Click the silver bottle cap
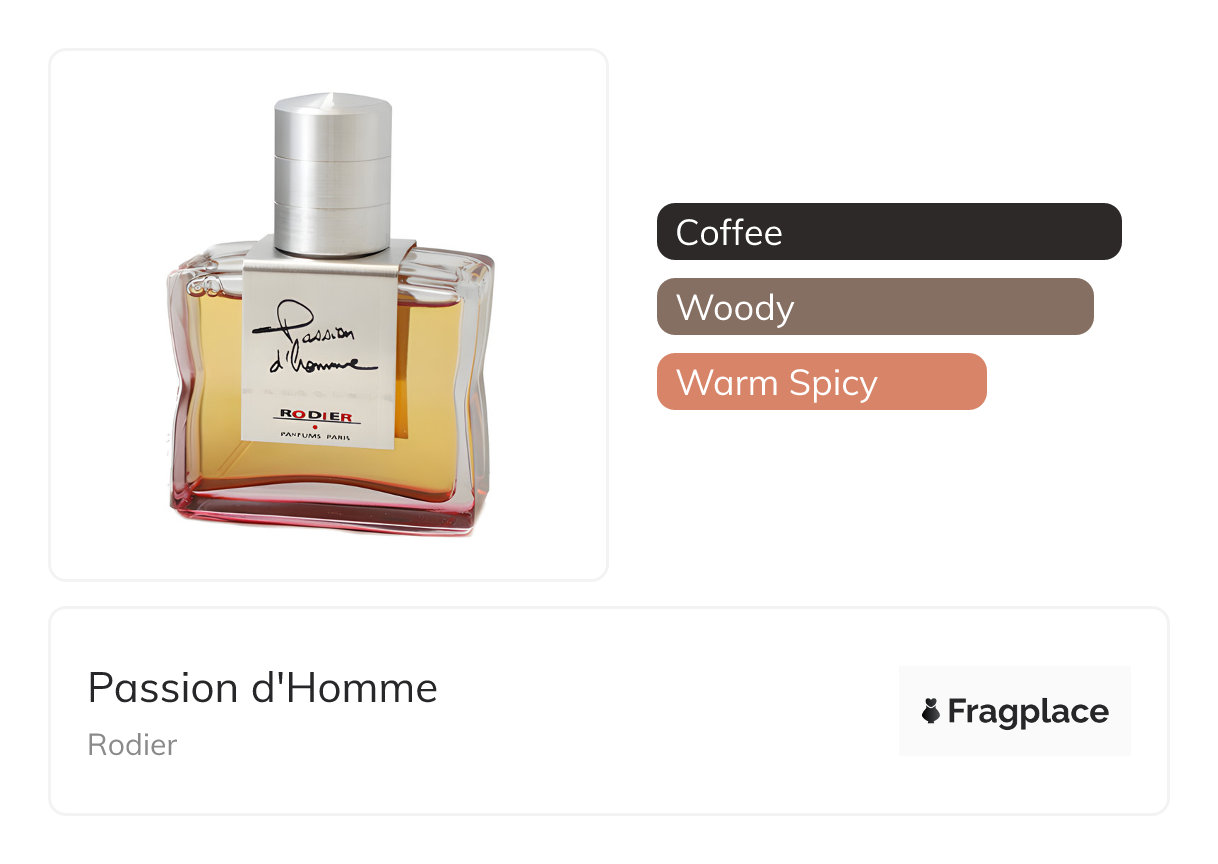Screen dimensions: 1218x864 click(x=333, y=173)
